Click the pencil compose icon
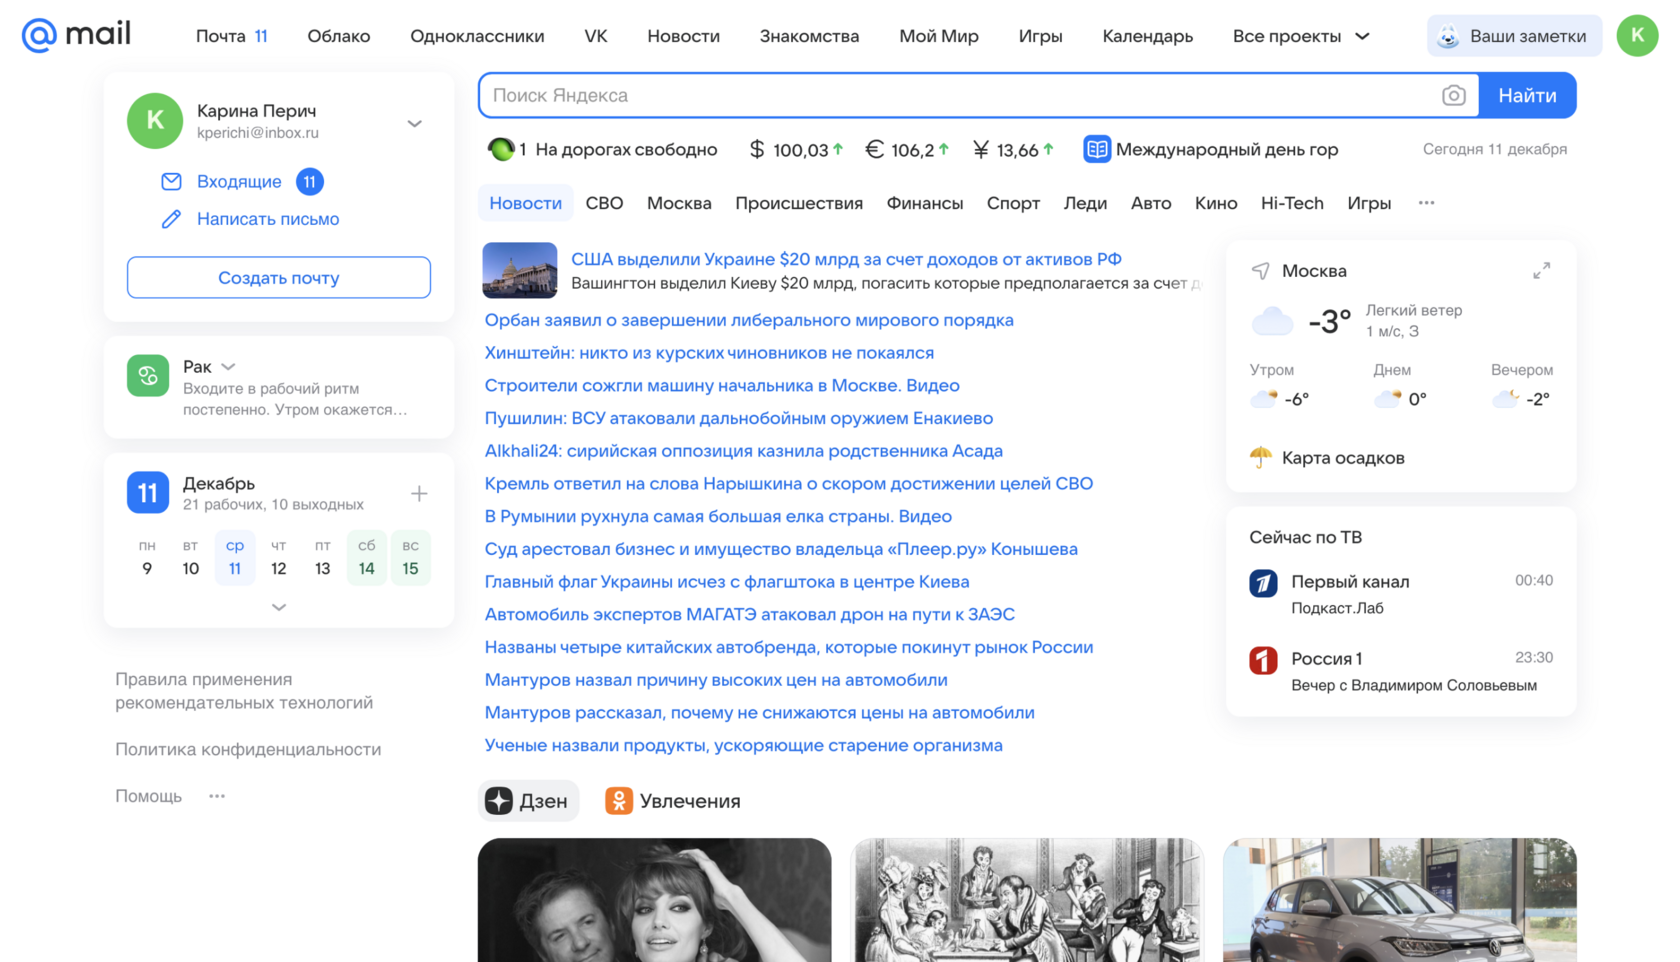This screenshot has width=1680, height=962. (x=171, y=219)
